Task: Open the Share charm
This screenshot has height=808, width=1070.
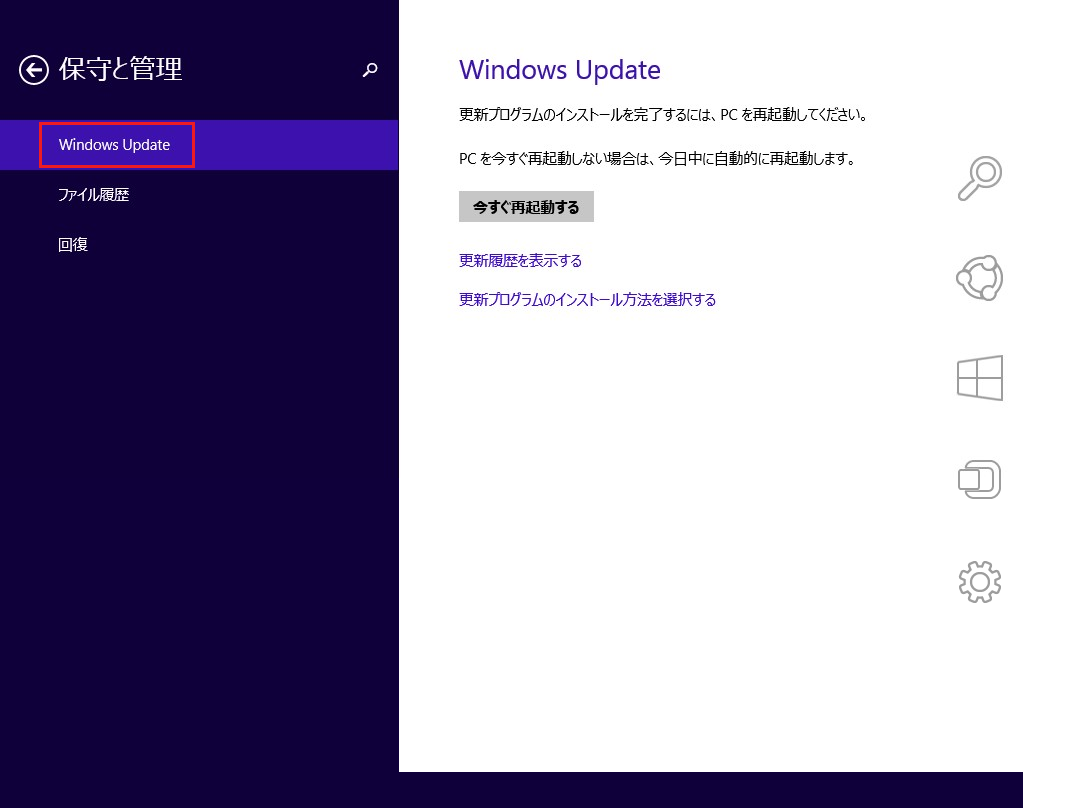Action: click(979, 278)
